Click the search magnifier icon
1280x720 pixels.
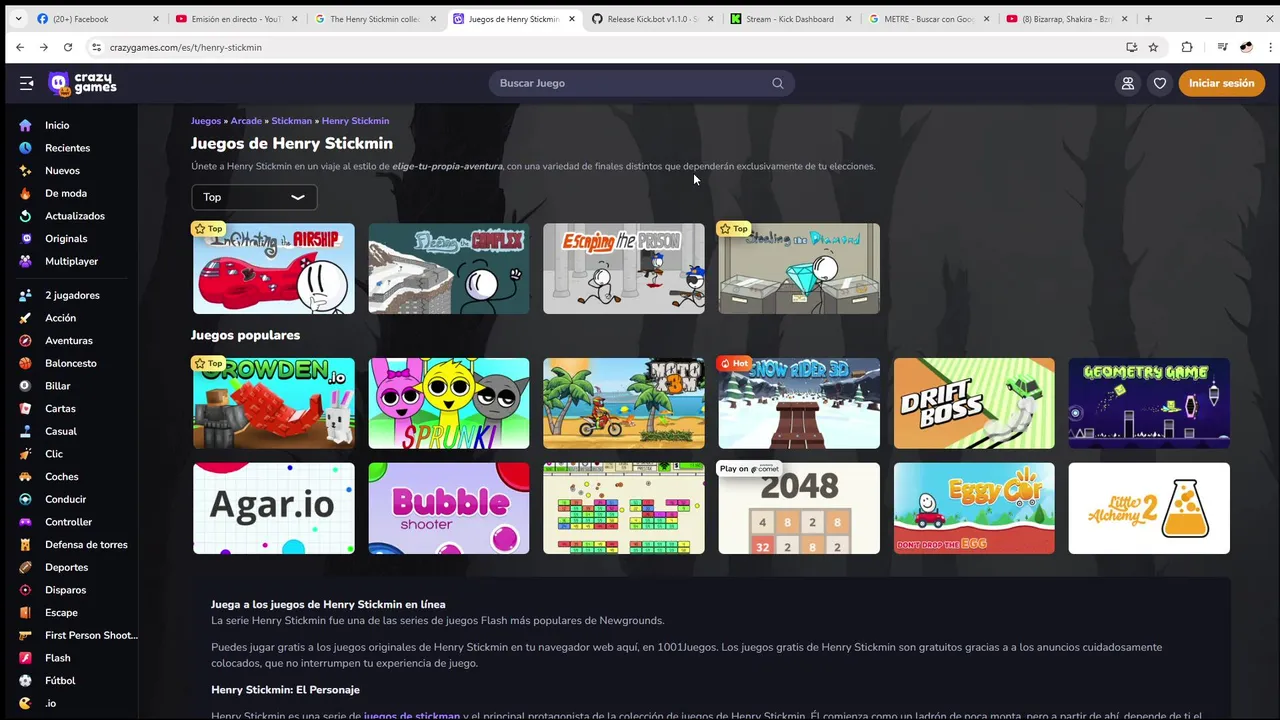[778, 83]
